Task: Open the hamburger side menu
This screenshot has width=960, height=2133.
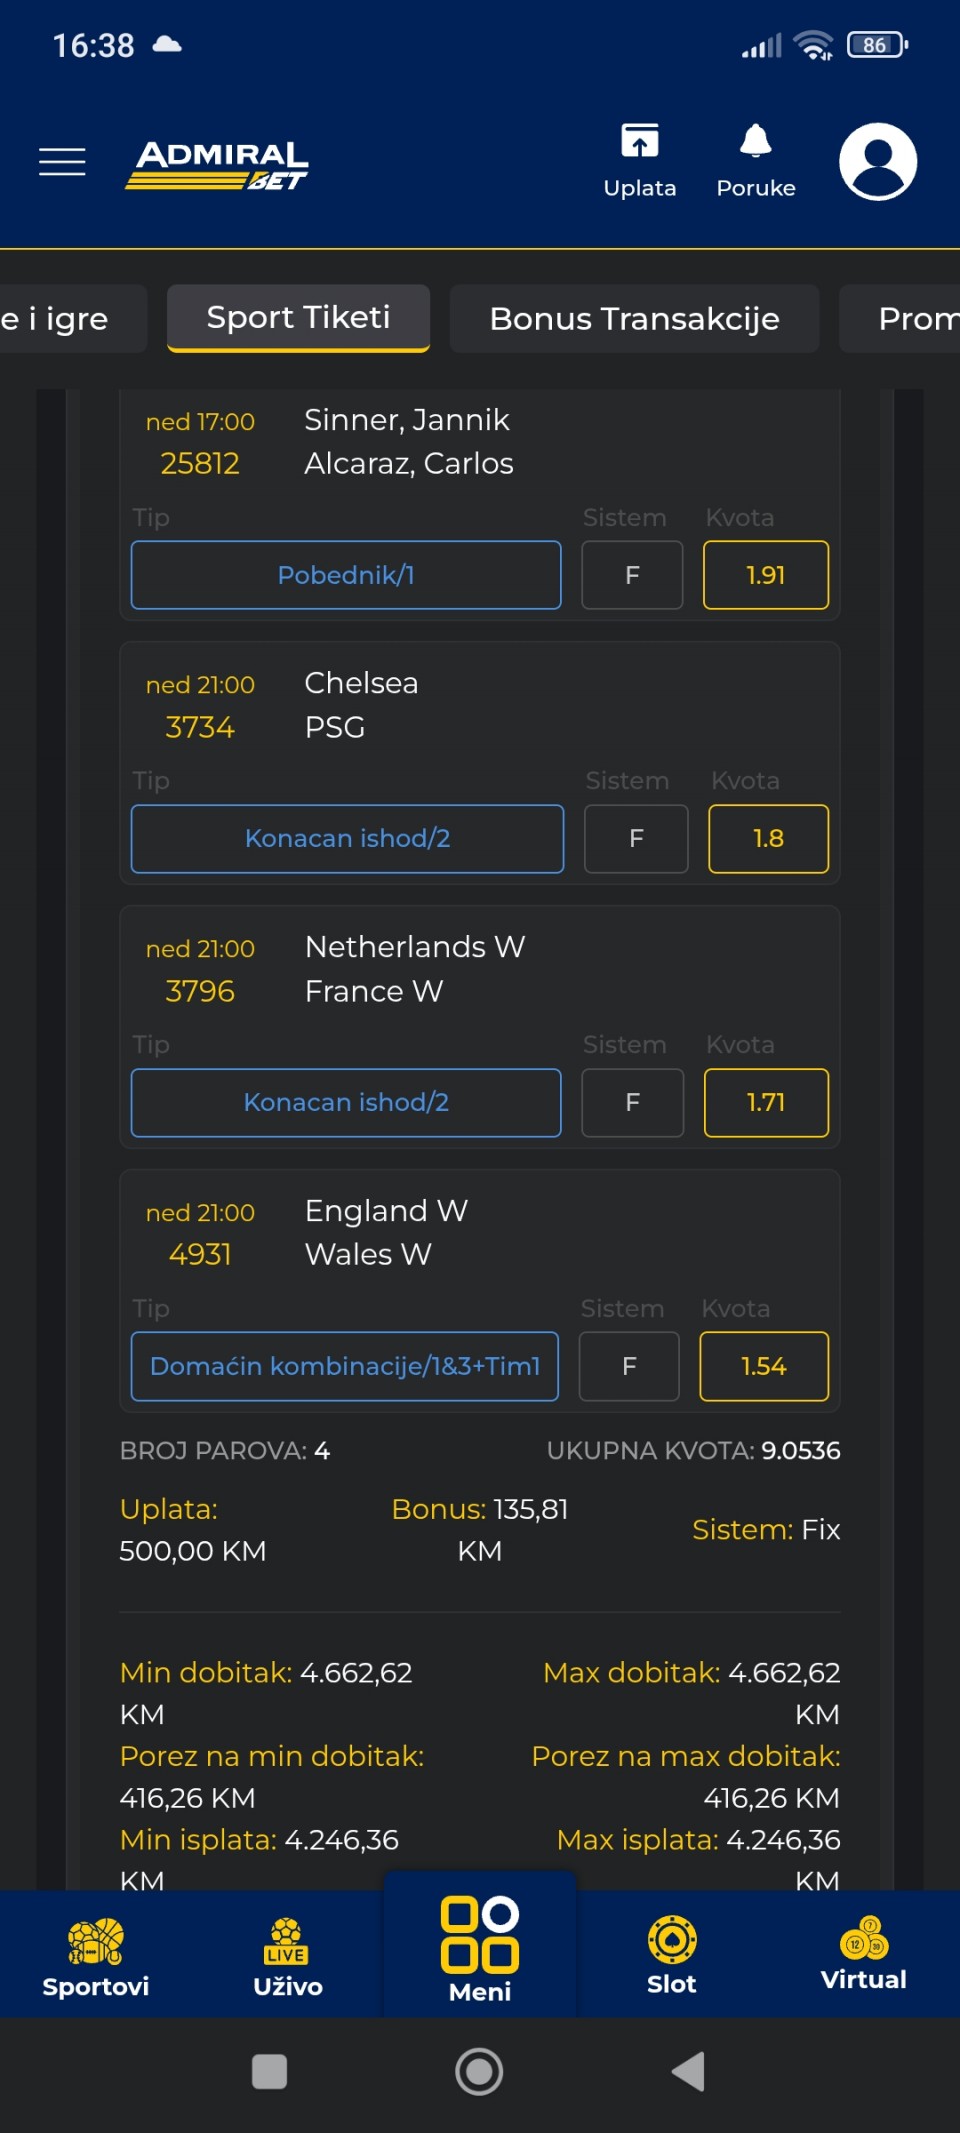Action: 62,161
